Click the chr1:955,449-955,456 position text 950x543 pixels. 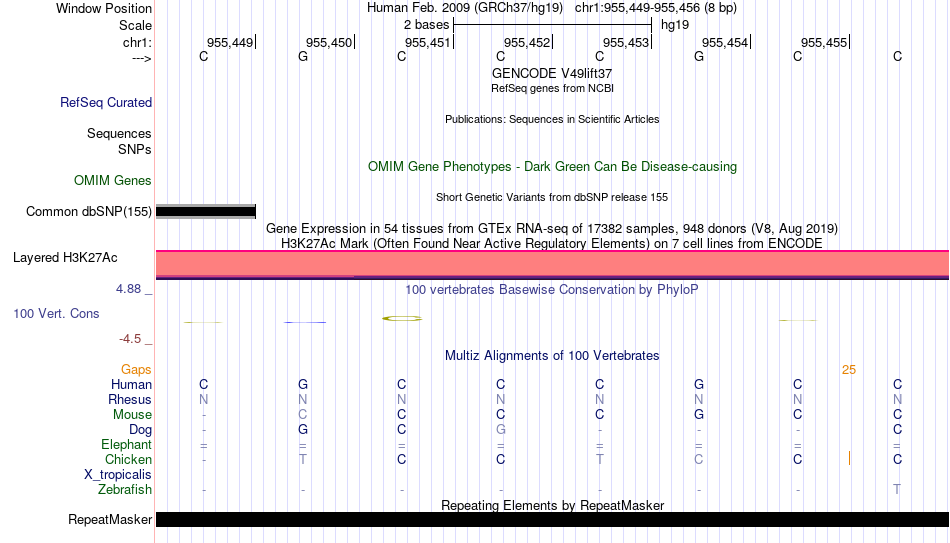[656, 8]
